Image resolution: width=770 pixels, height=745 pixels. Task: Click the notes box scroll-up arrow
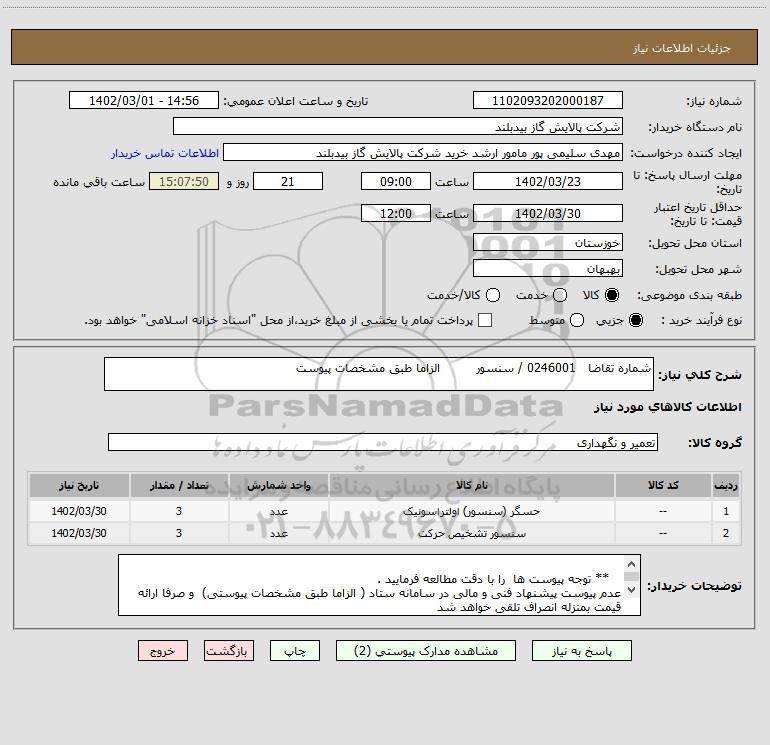(632, 564)
